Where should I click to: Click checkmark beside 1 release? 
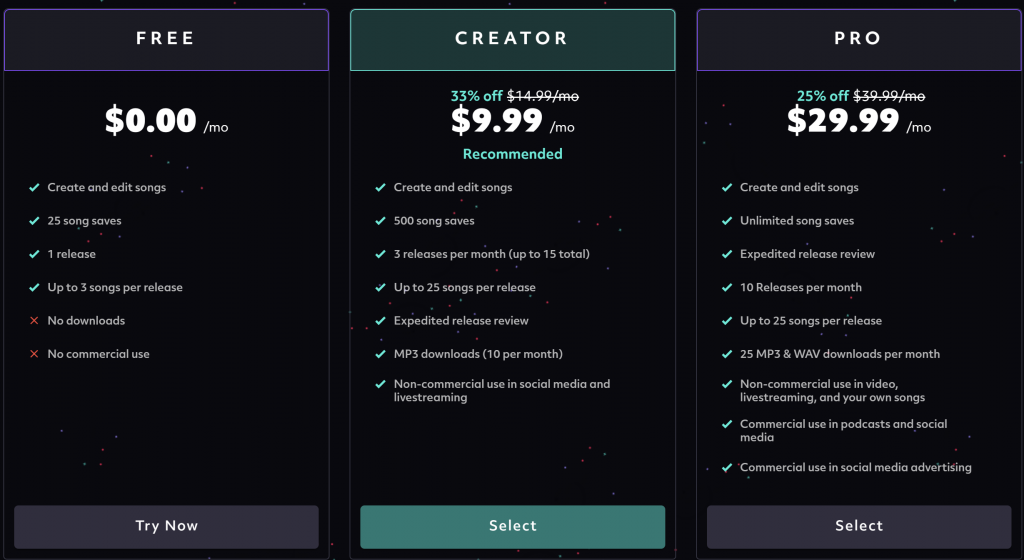pos(34,254)
